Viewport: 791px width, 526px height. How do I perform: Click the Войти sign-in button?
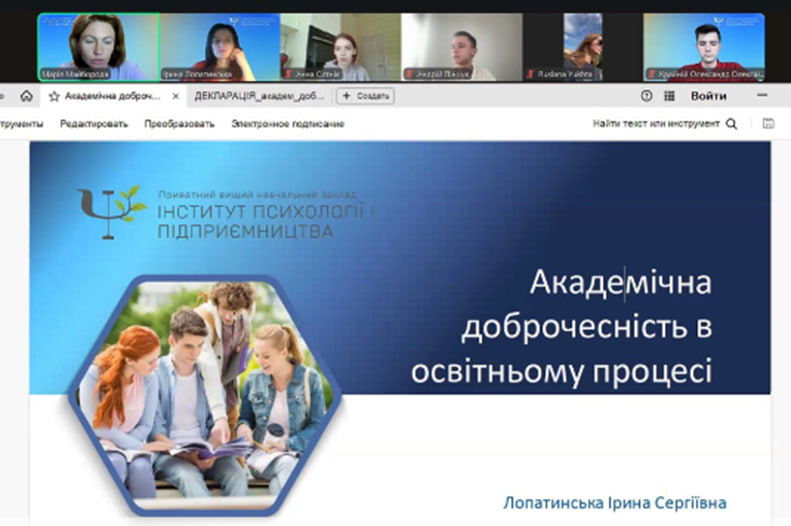pos(708,96)
